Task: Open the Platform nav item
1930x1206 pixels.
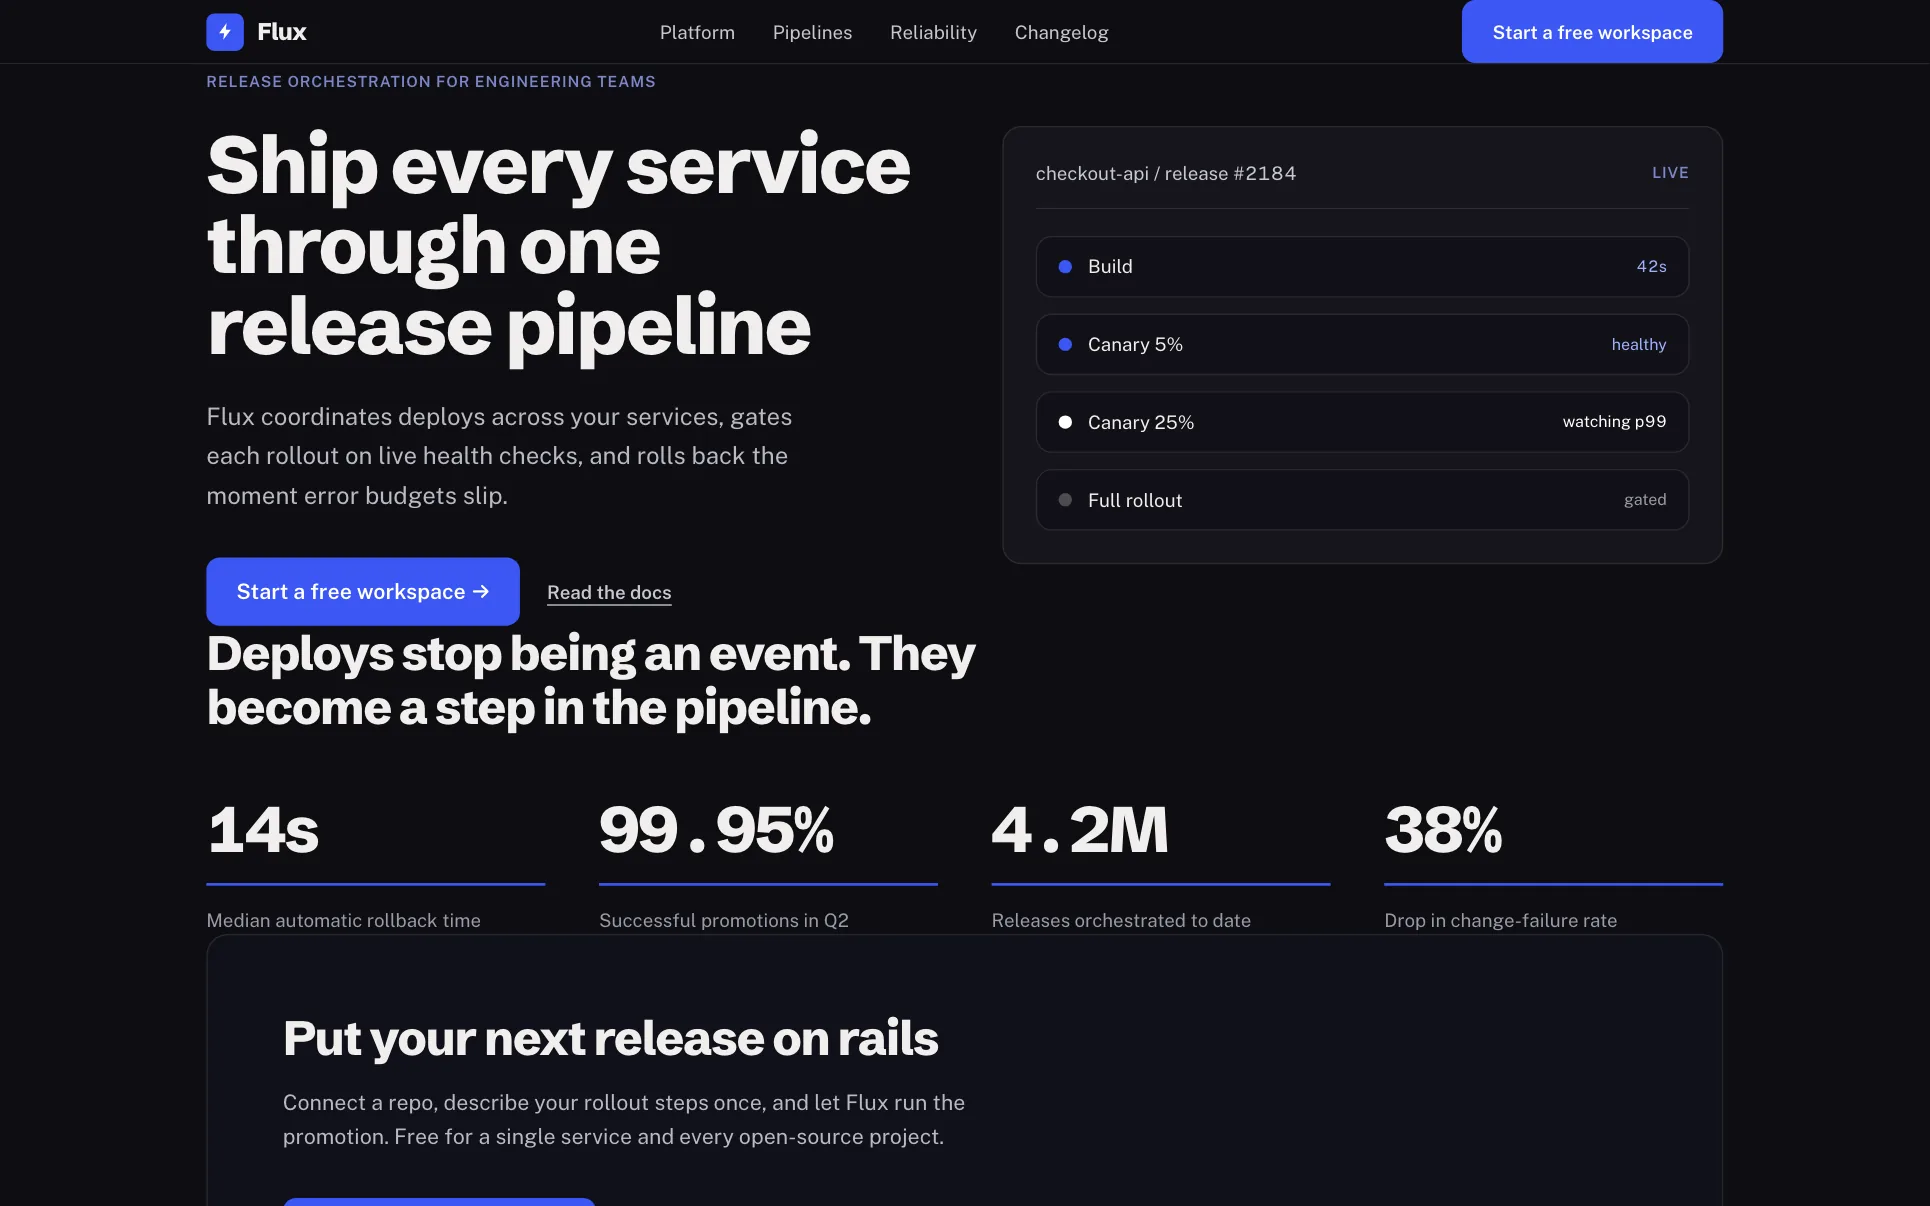Action: coord(697,32)
